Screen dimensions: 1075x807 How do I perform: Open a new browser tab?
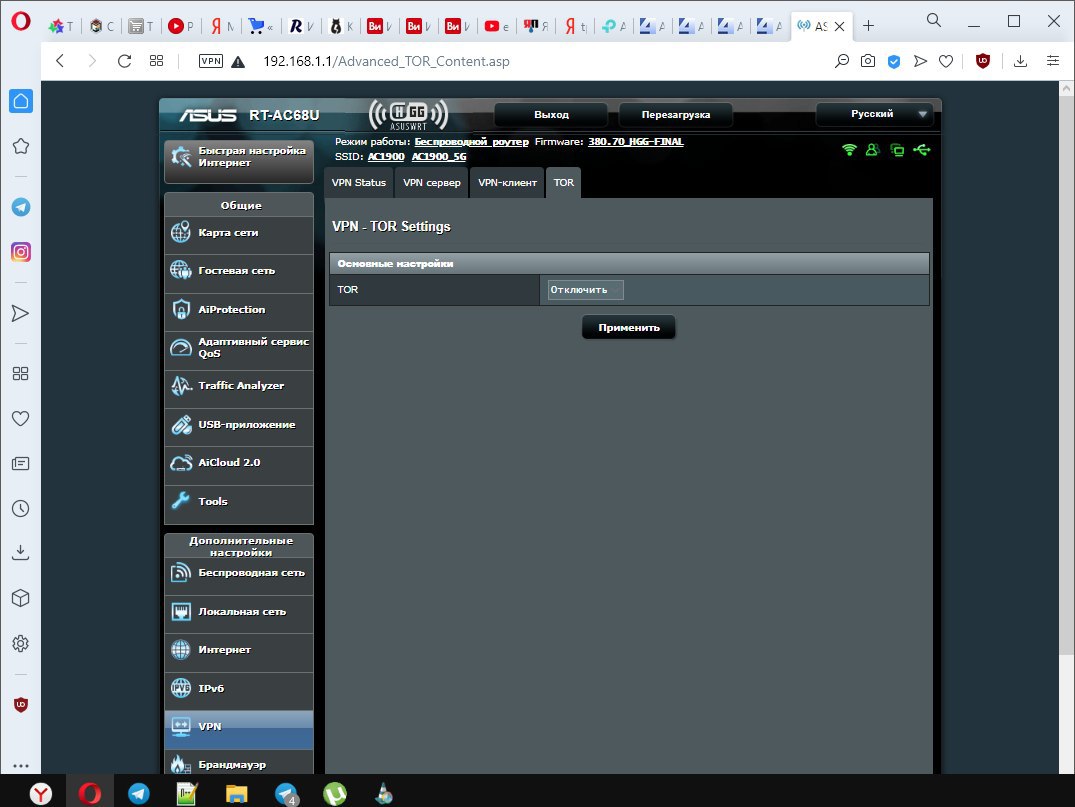pyautogui.click(x=869, y=25)
